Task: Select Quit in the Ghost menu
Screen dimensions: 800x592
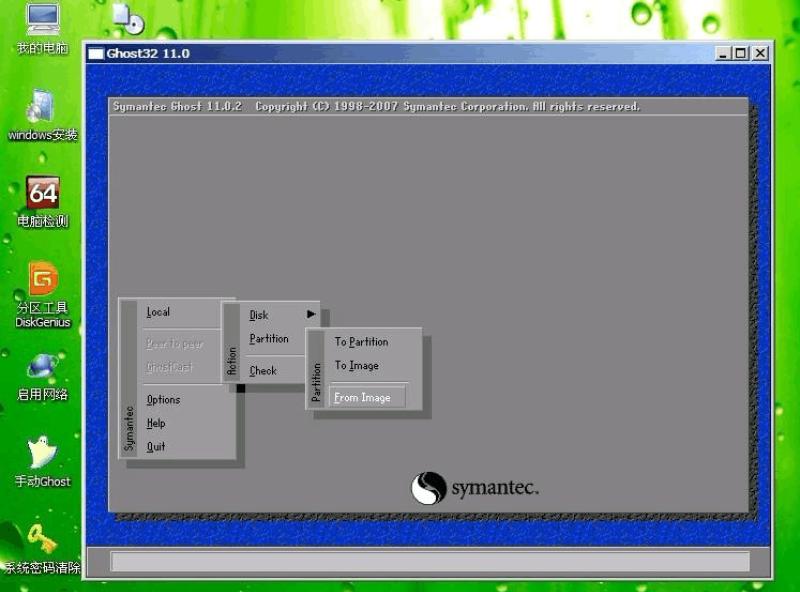Action: pyautogui.click(x=156, y=447)
